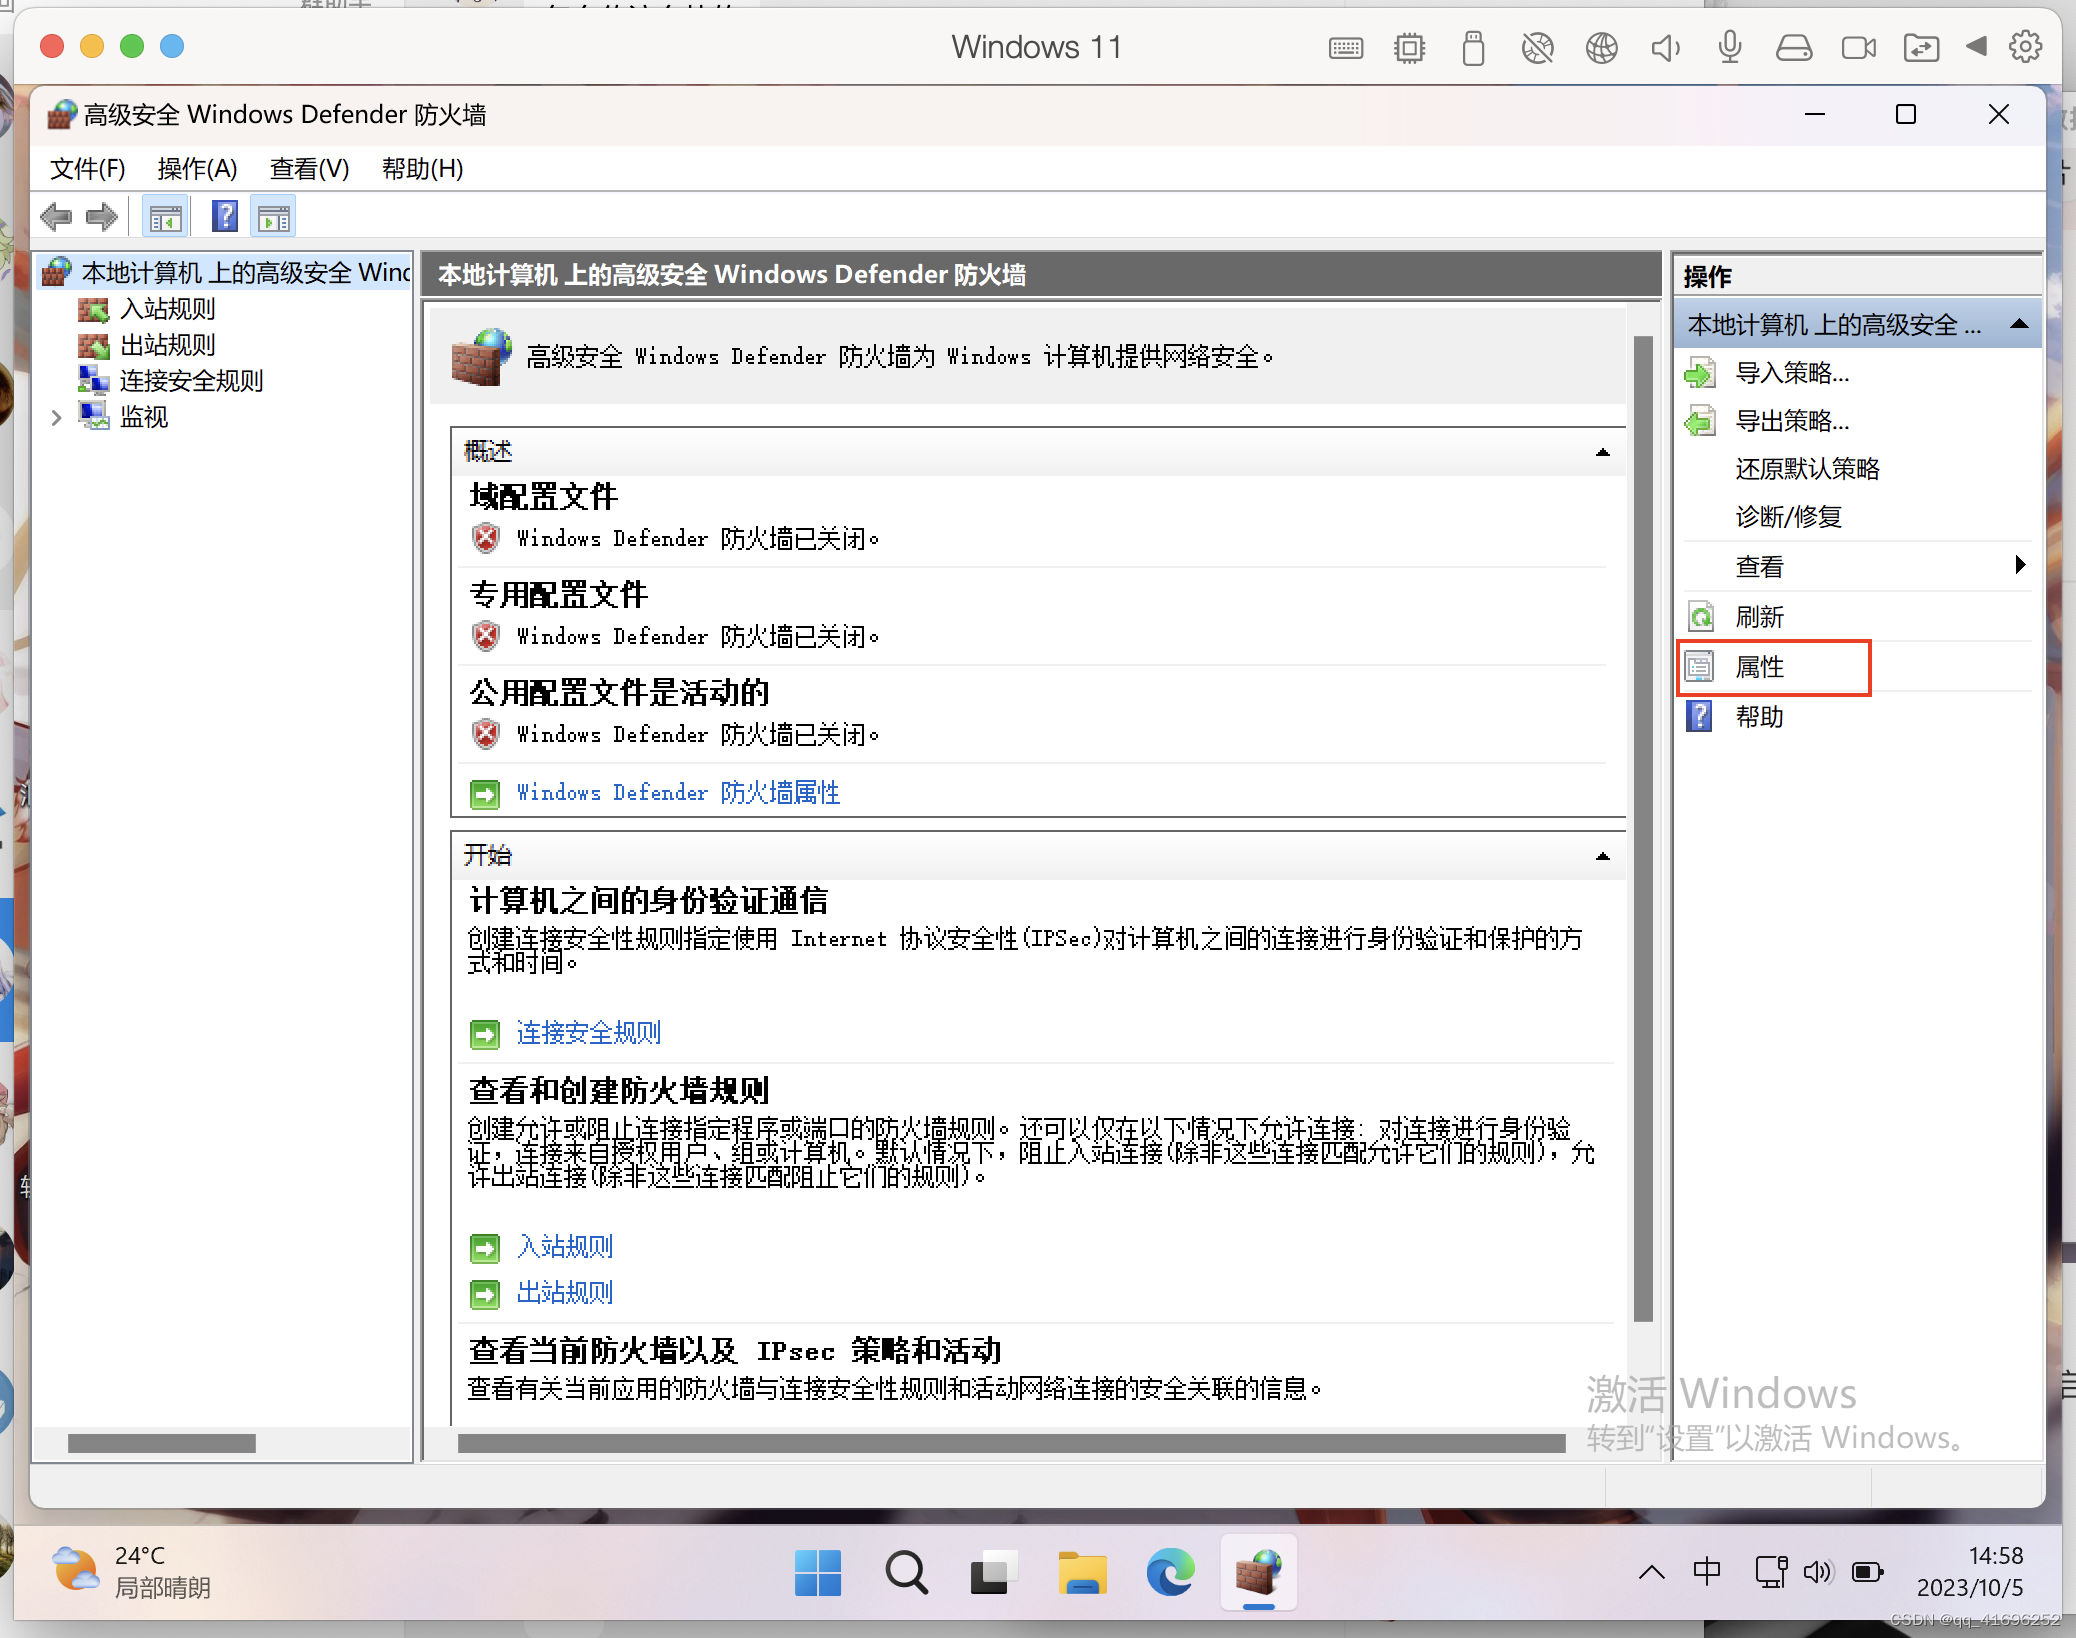Toggle the show/hide action pane toolbar icon
Viewport: 2076px width, 1638px height.
(x=273, y=217)
